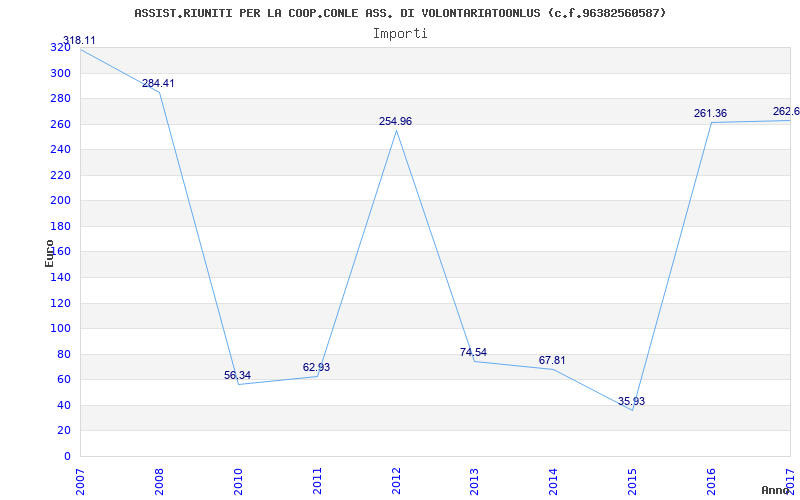The image size is (800, 500).
Task: Click the 200 y-axis tick label
Action: (x=60, y=201)
